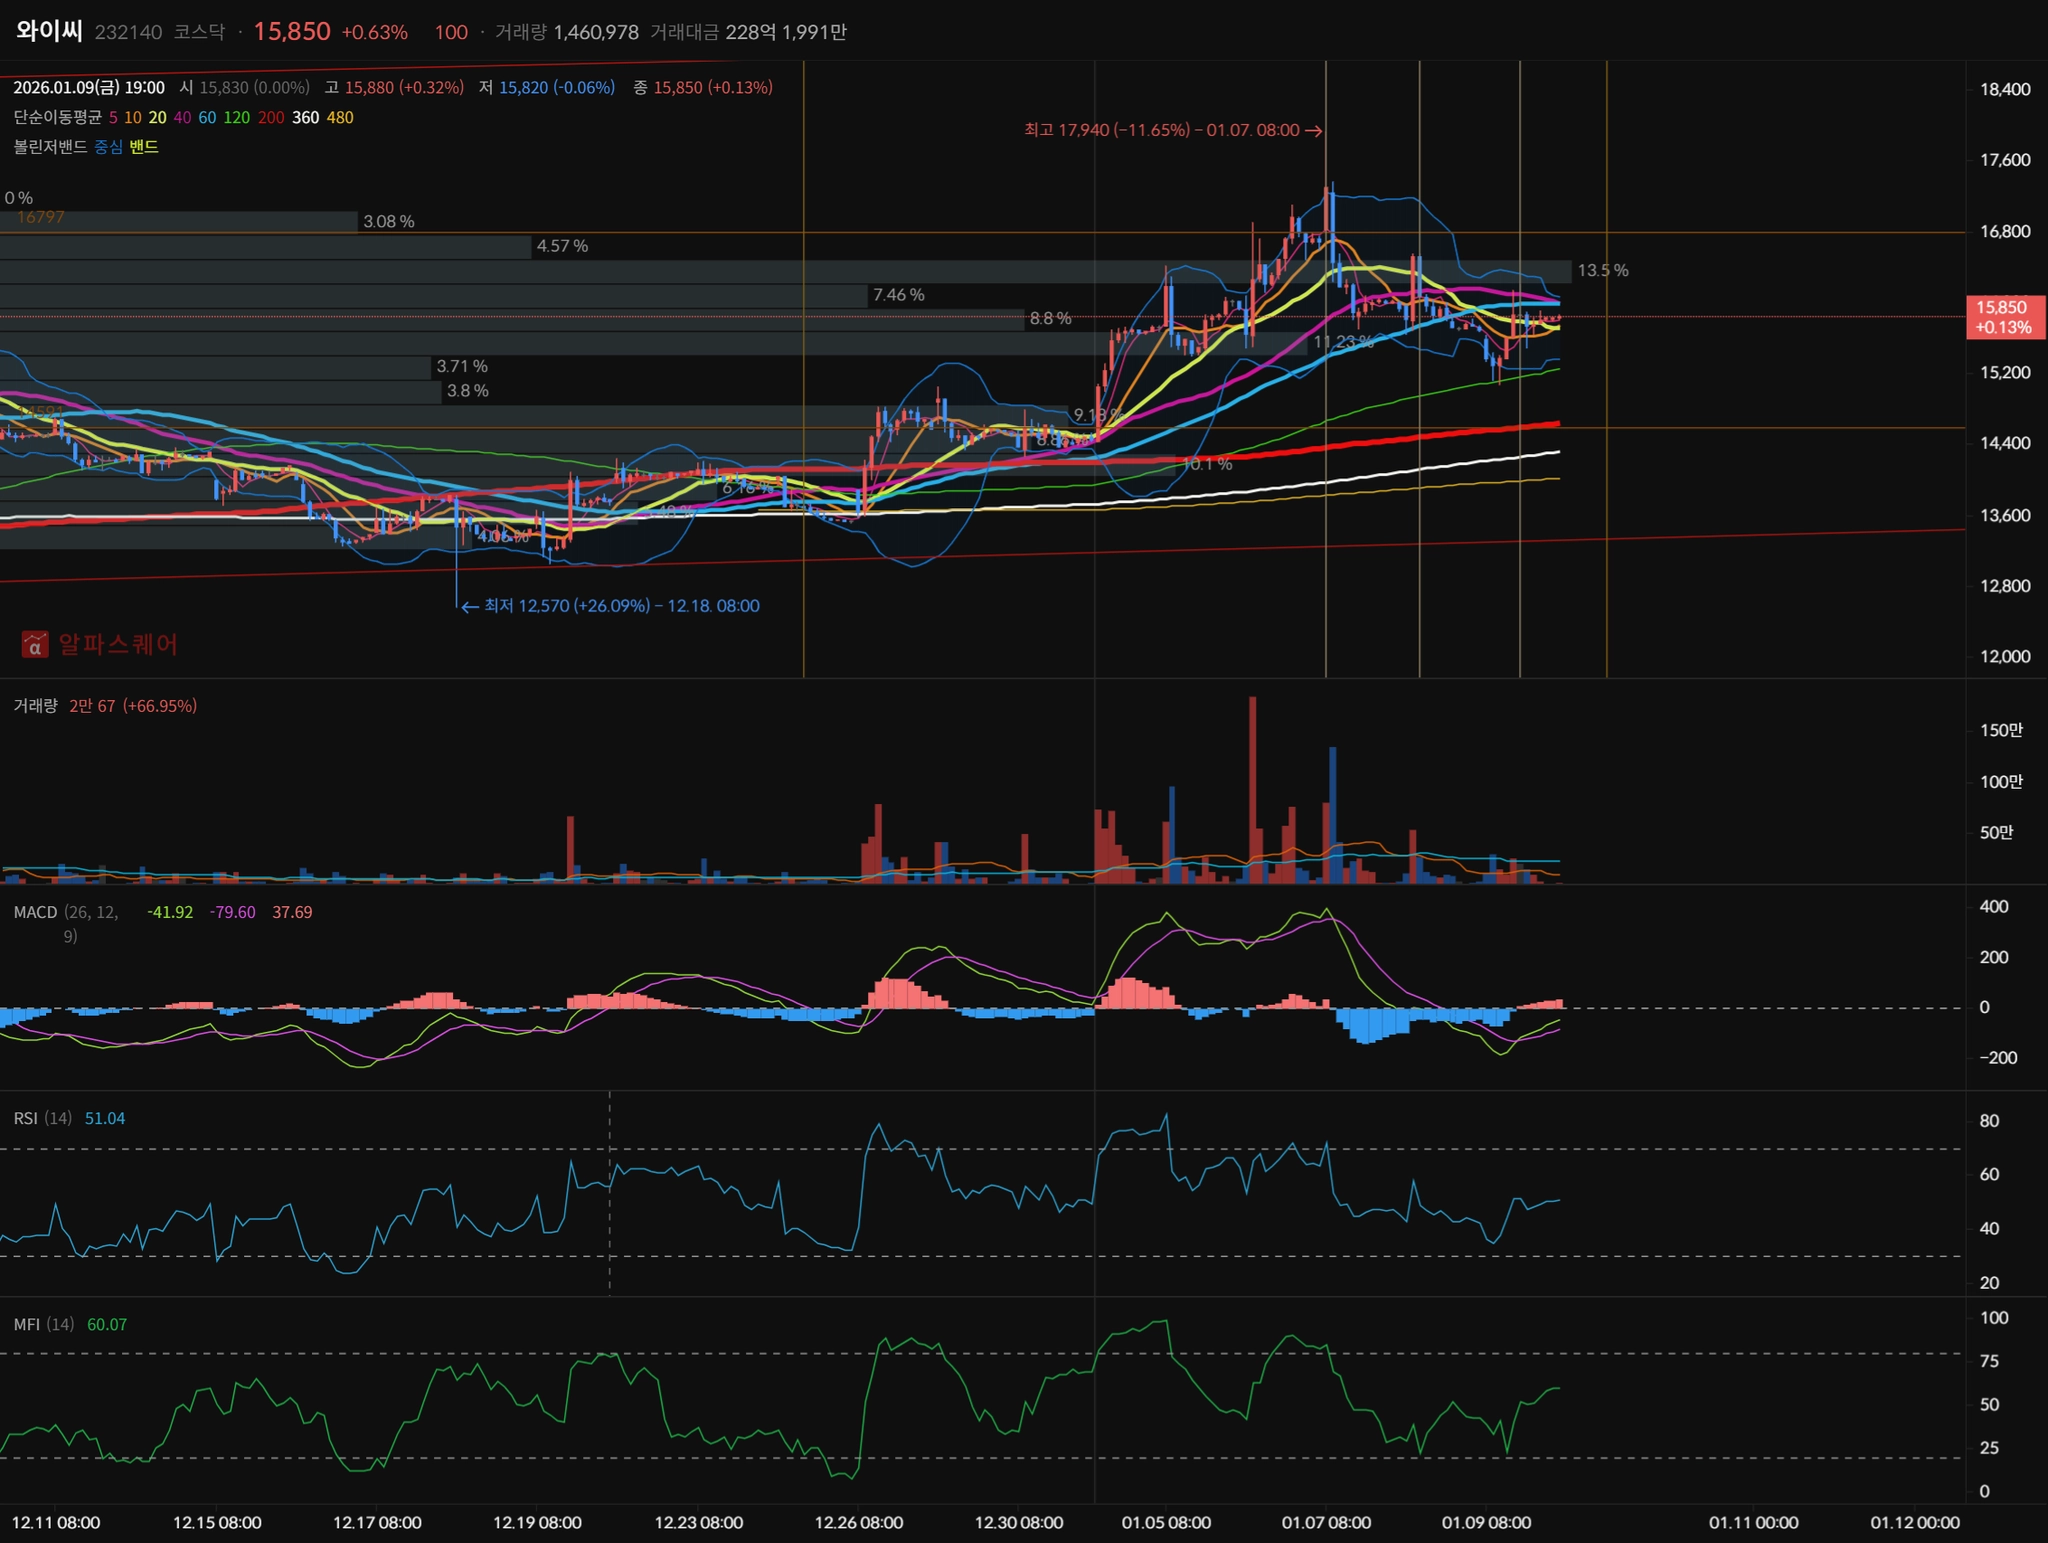Click the current price 15,850 axis tag
Image resolution: width=2048 pixels, height=1543 pixels.
2004,317
